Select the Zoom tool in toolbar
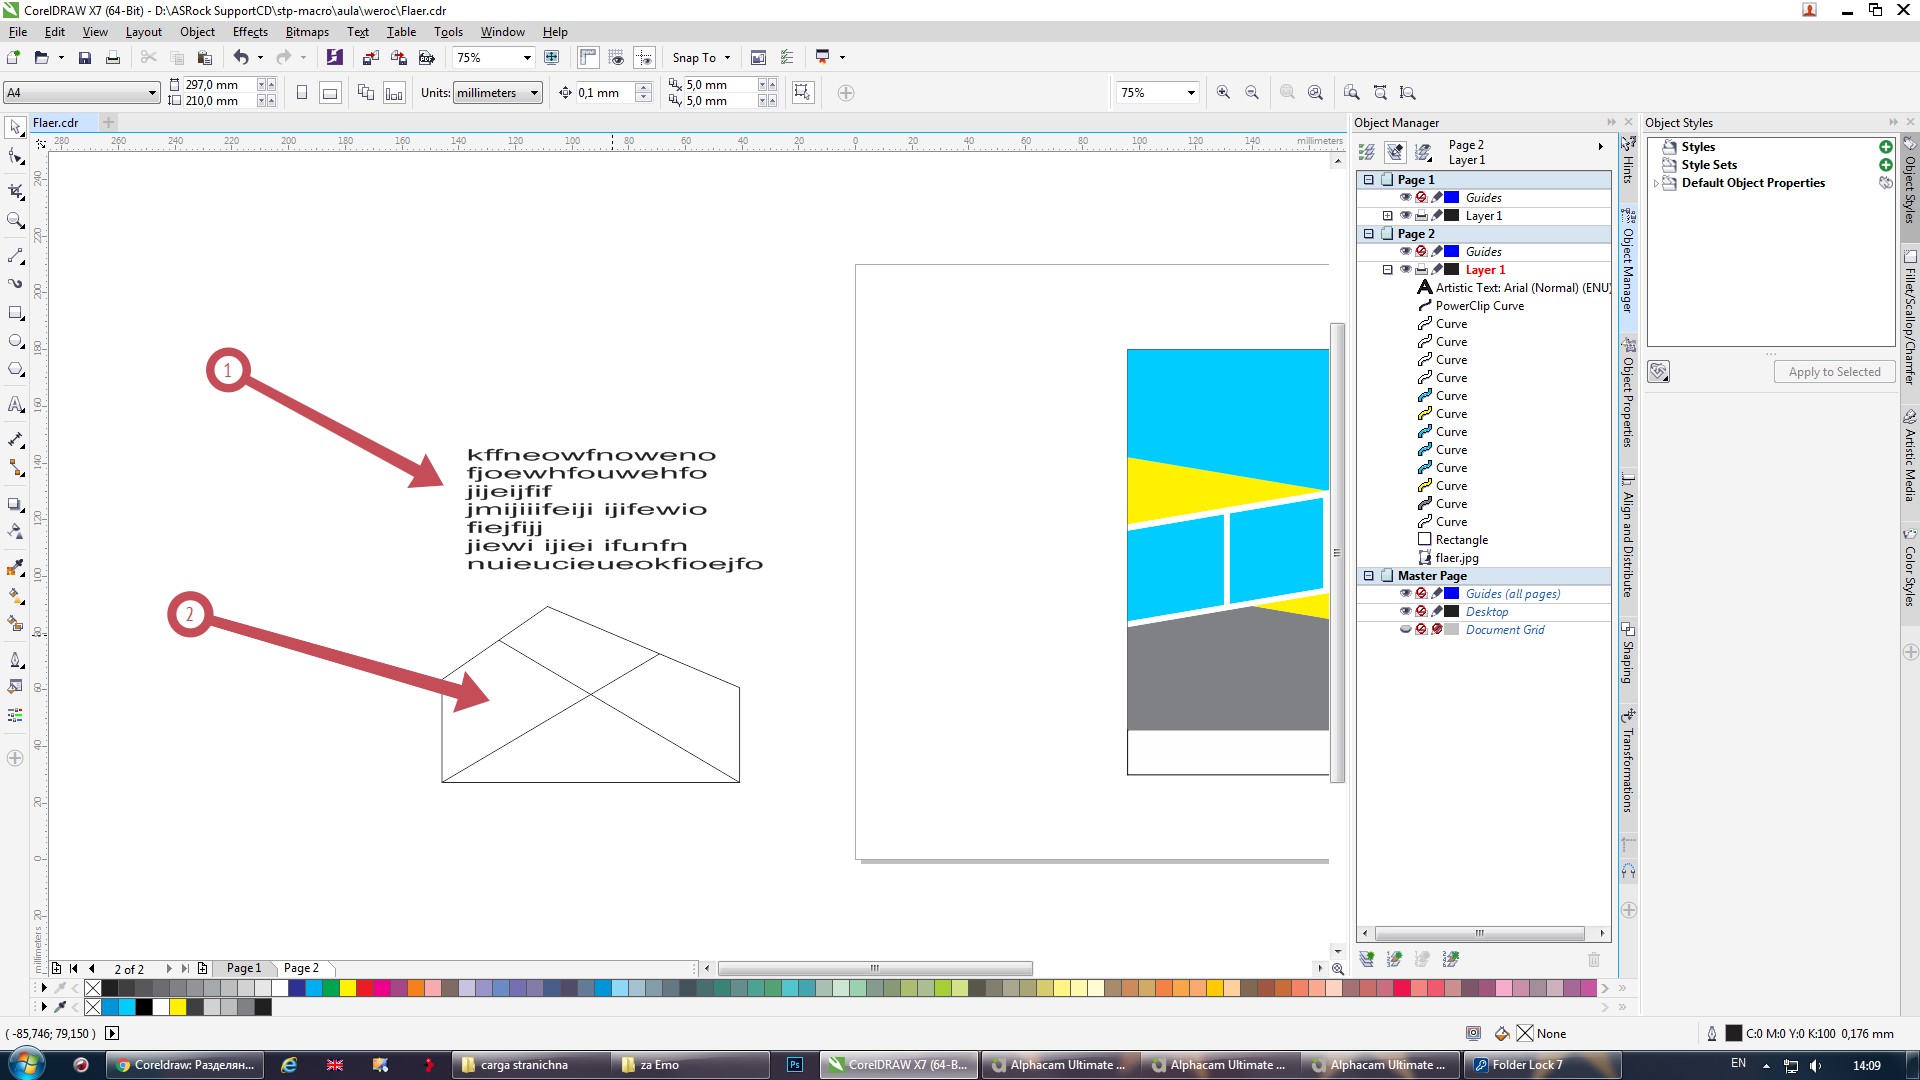Viewport: 1920px width, 1080px height. pos(17,219)
